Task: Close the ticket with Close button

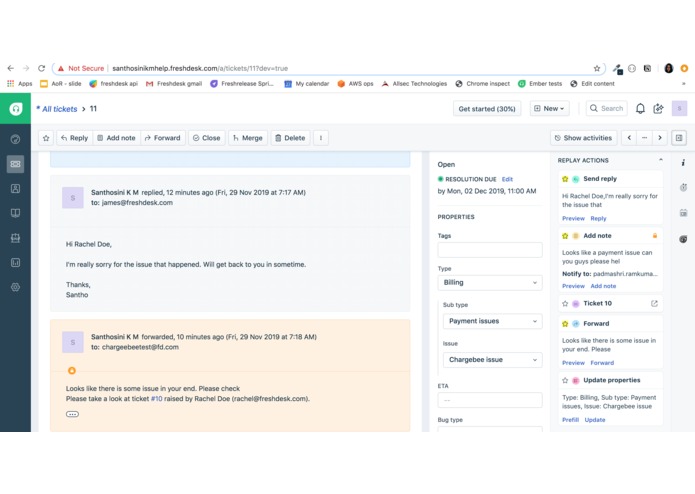Action: (207, 138)
